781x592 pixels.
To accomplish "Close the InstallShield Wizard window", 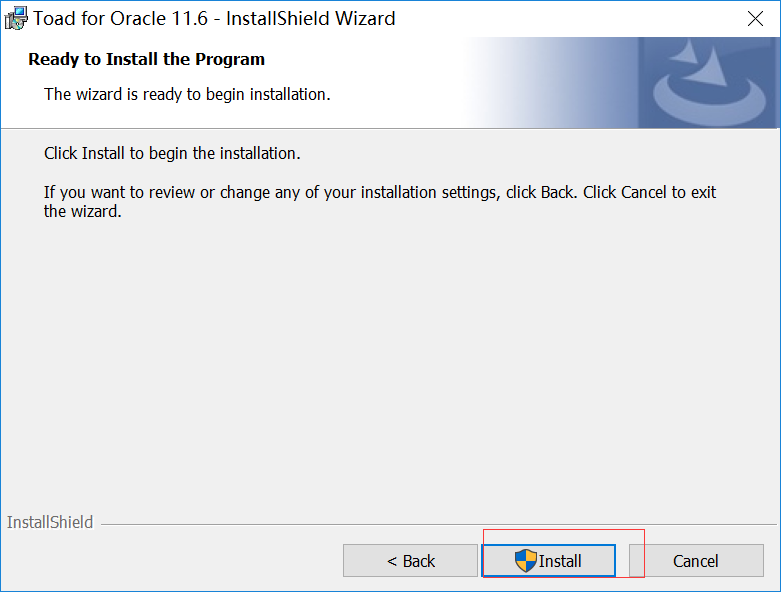I will [756, 18].
